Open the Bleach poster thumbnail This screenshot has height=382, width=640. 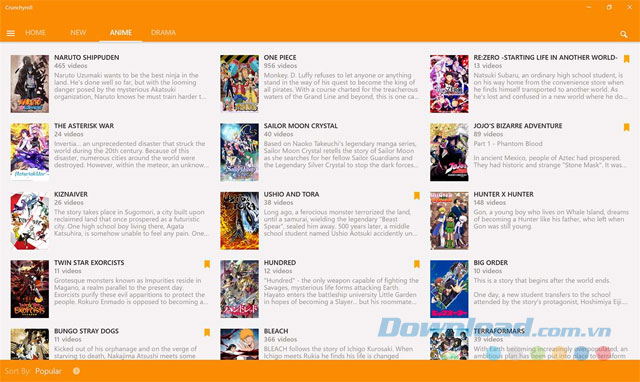tap(240, 344)
